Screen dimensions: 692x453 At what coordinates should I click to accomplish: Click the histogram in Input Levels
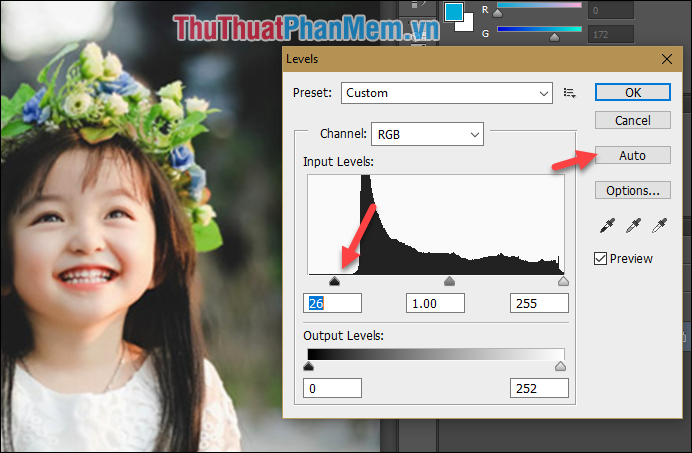pyautogui.click(x=436, y=225)
